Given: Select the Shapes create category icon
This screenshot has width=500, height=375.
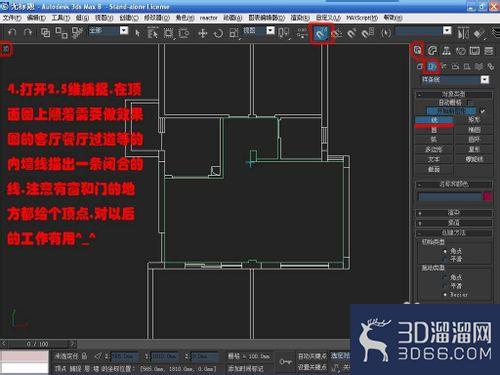Looking at the screenshot, I should coord(432,67).
